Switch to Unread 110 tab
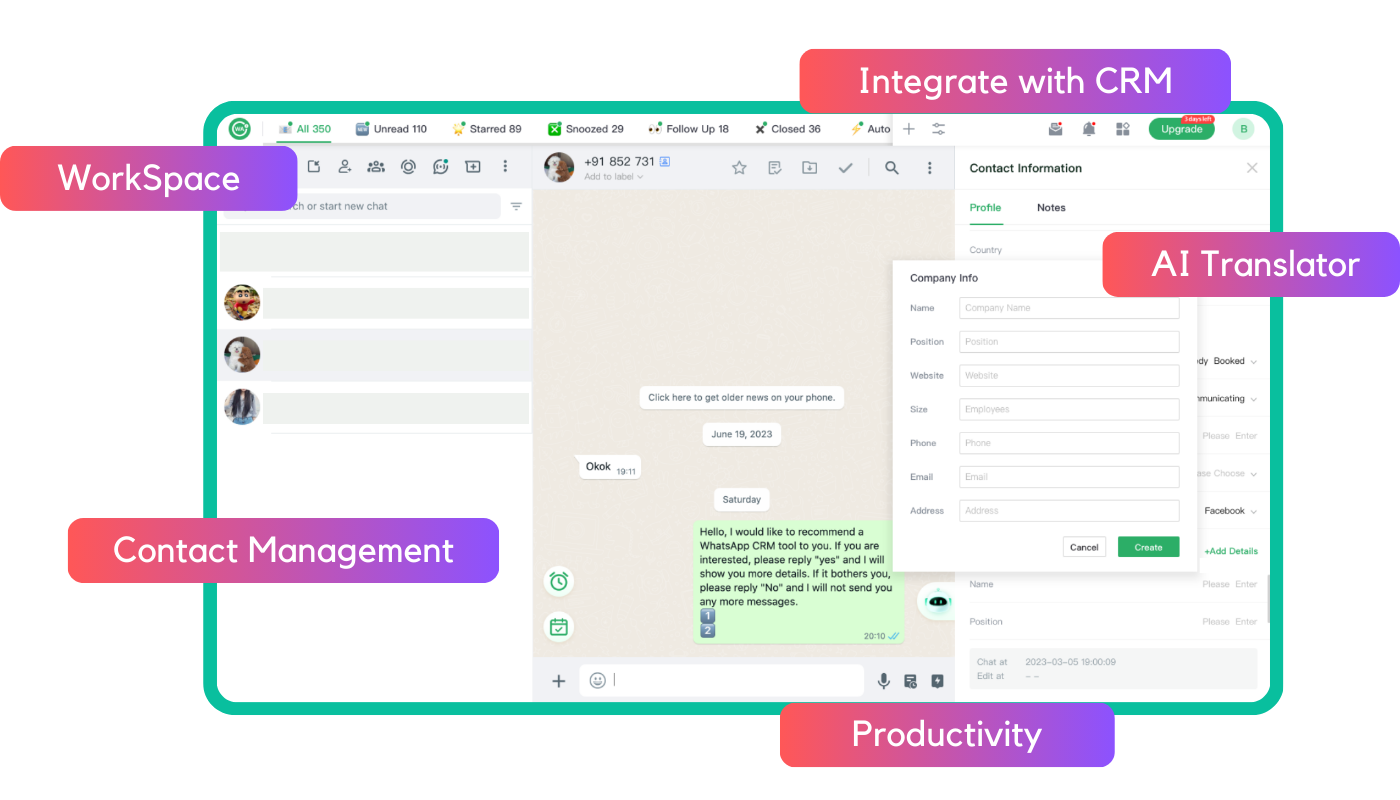The image size is (1400, 800). pyautogui.click(x=391, y=129)
